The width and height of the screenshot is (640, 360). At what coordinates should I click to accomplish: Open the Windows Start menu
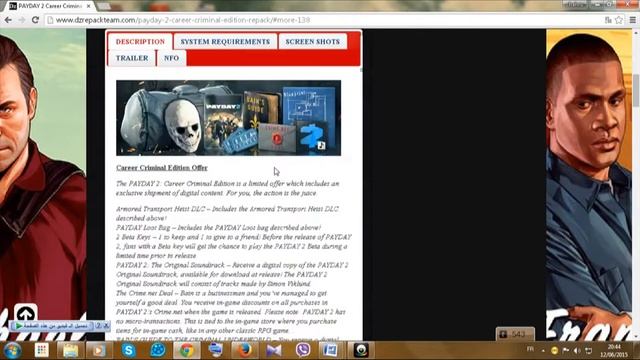tap(12, 350)
